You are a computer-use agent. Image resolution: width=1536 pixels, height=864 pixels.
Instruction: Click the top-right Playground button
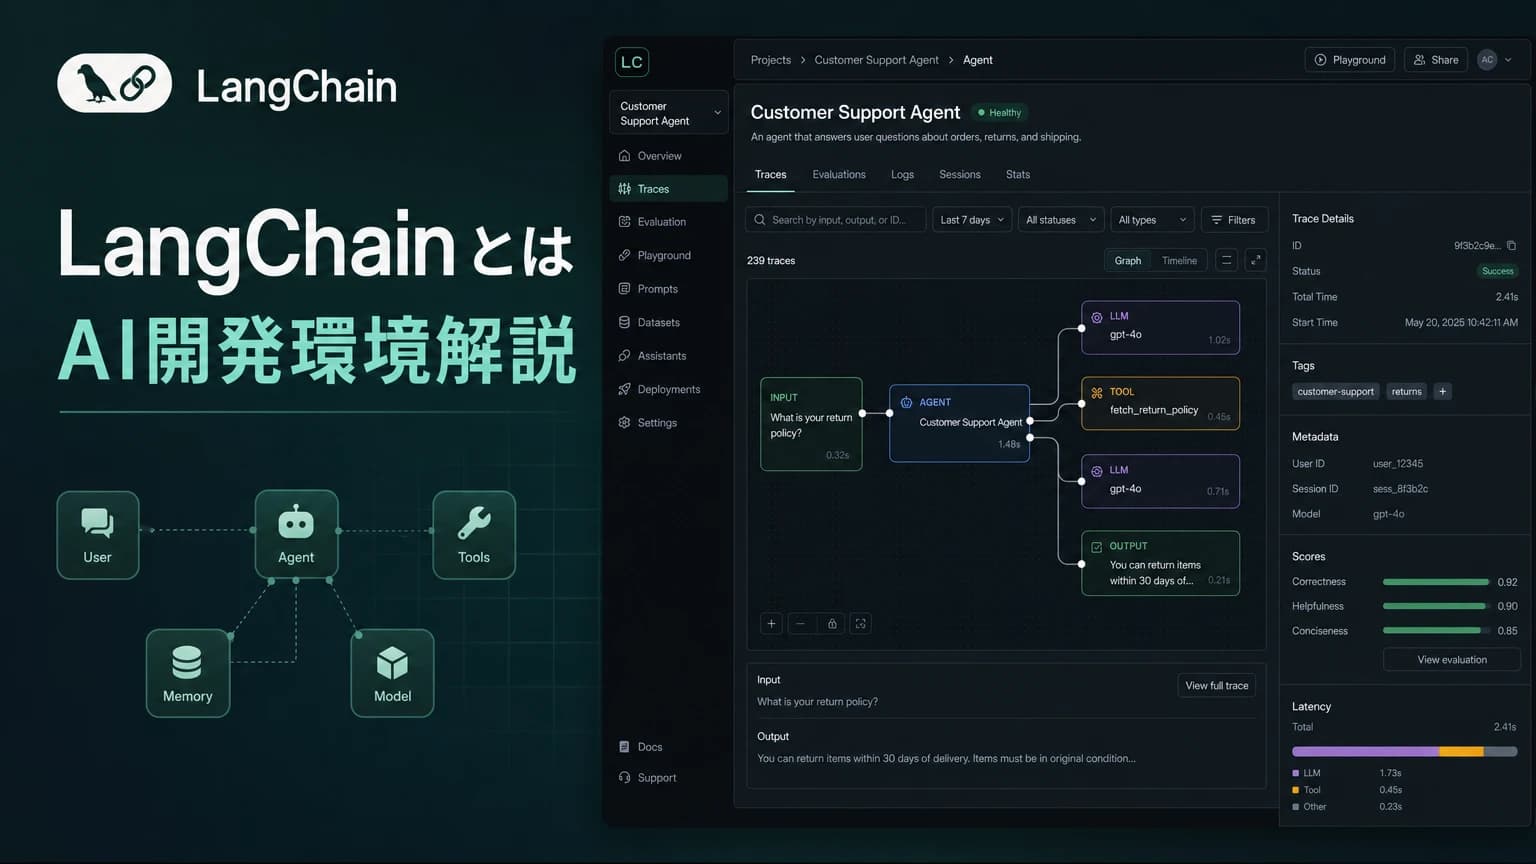point(1350,60)
